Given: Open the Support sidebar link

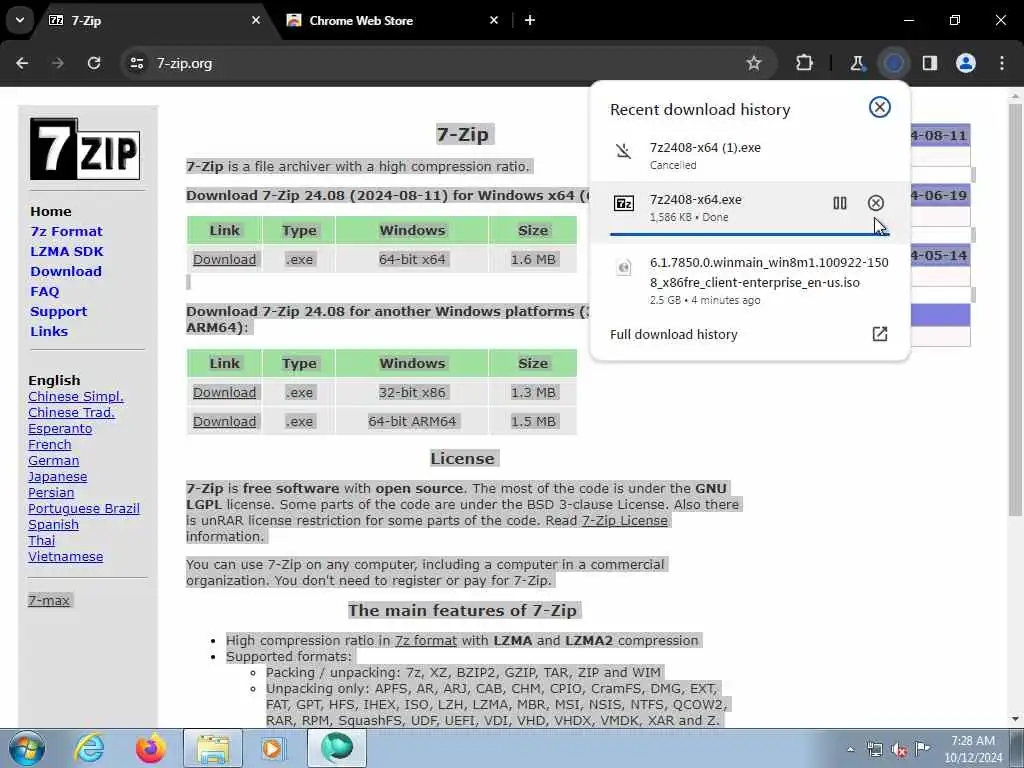Looking at the screenshot, I should point(58,312).
